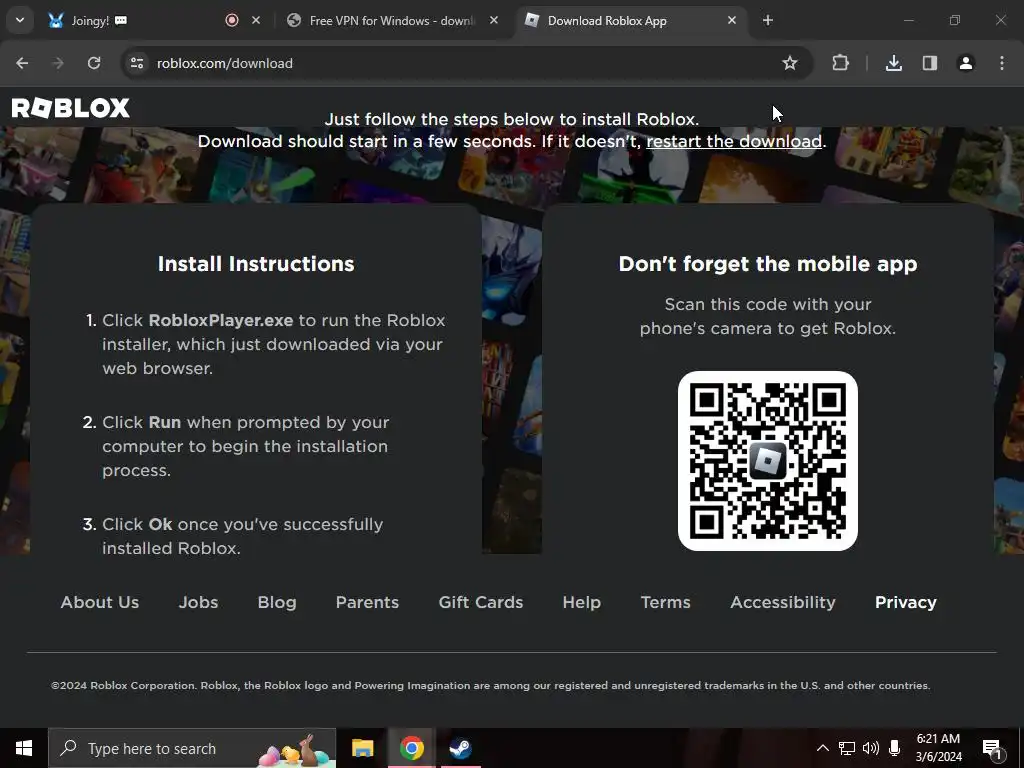The height and width of the screenshot is (768, 1024).
Task: Open Parents footer link
Action: pos(367,602)
